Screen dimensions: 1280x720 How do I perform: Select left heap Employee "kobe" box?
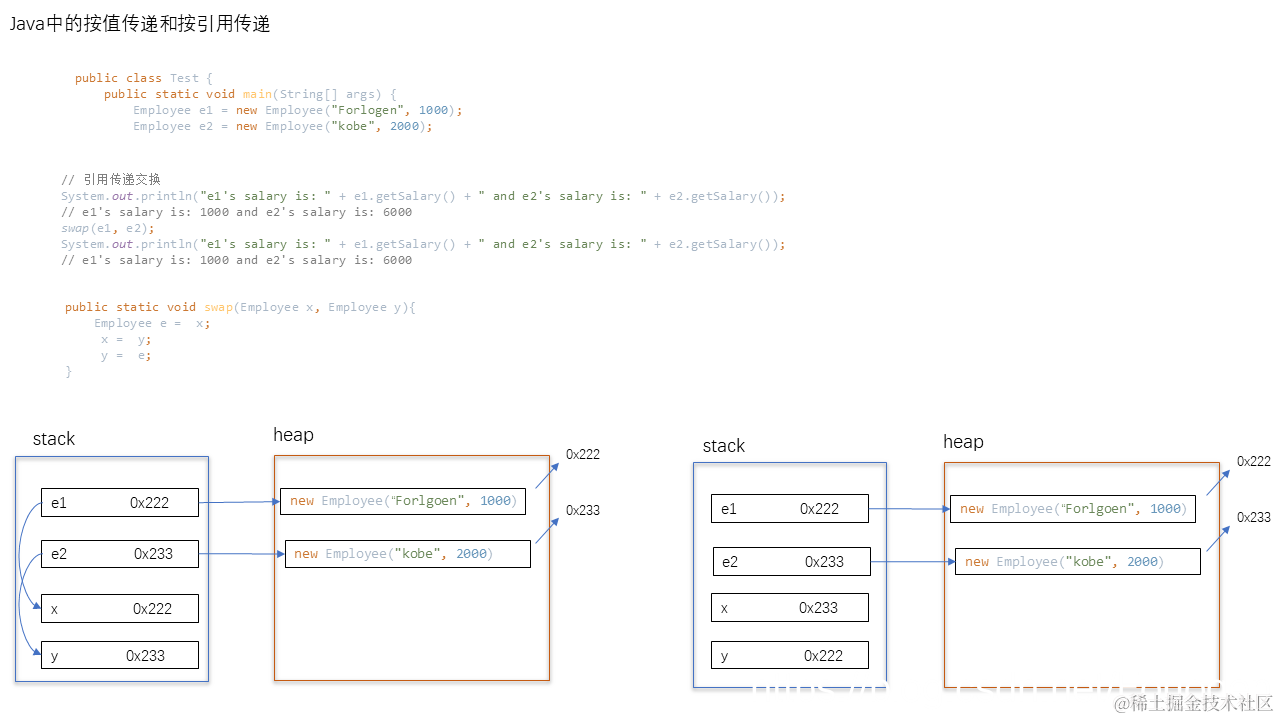408,554
